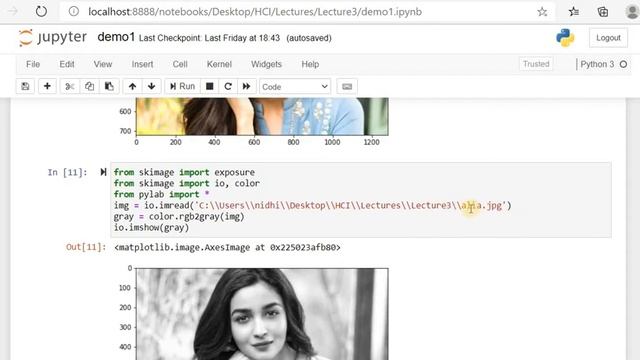Click the Last Checkpoint status text
Viewport: 640px width, 360px height.
tap(209, 38)
